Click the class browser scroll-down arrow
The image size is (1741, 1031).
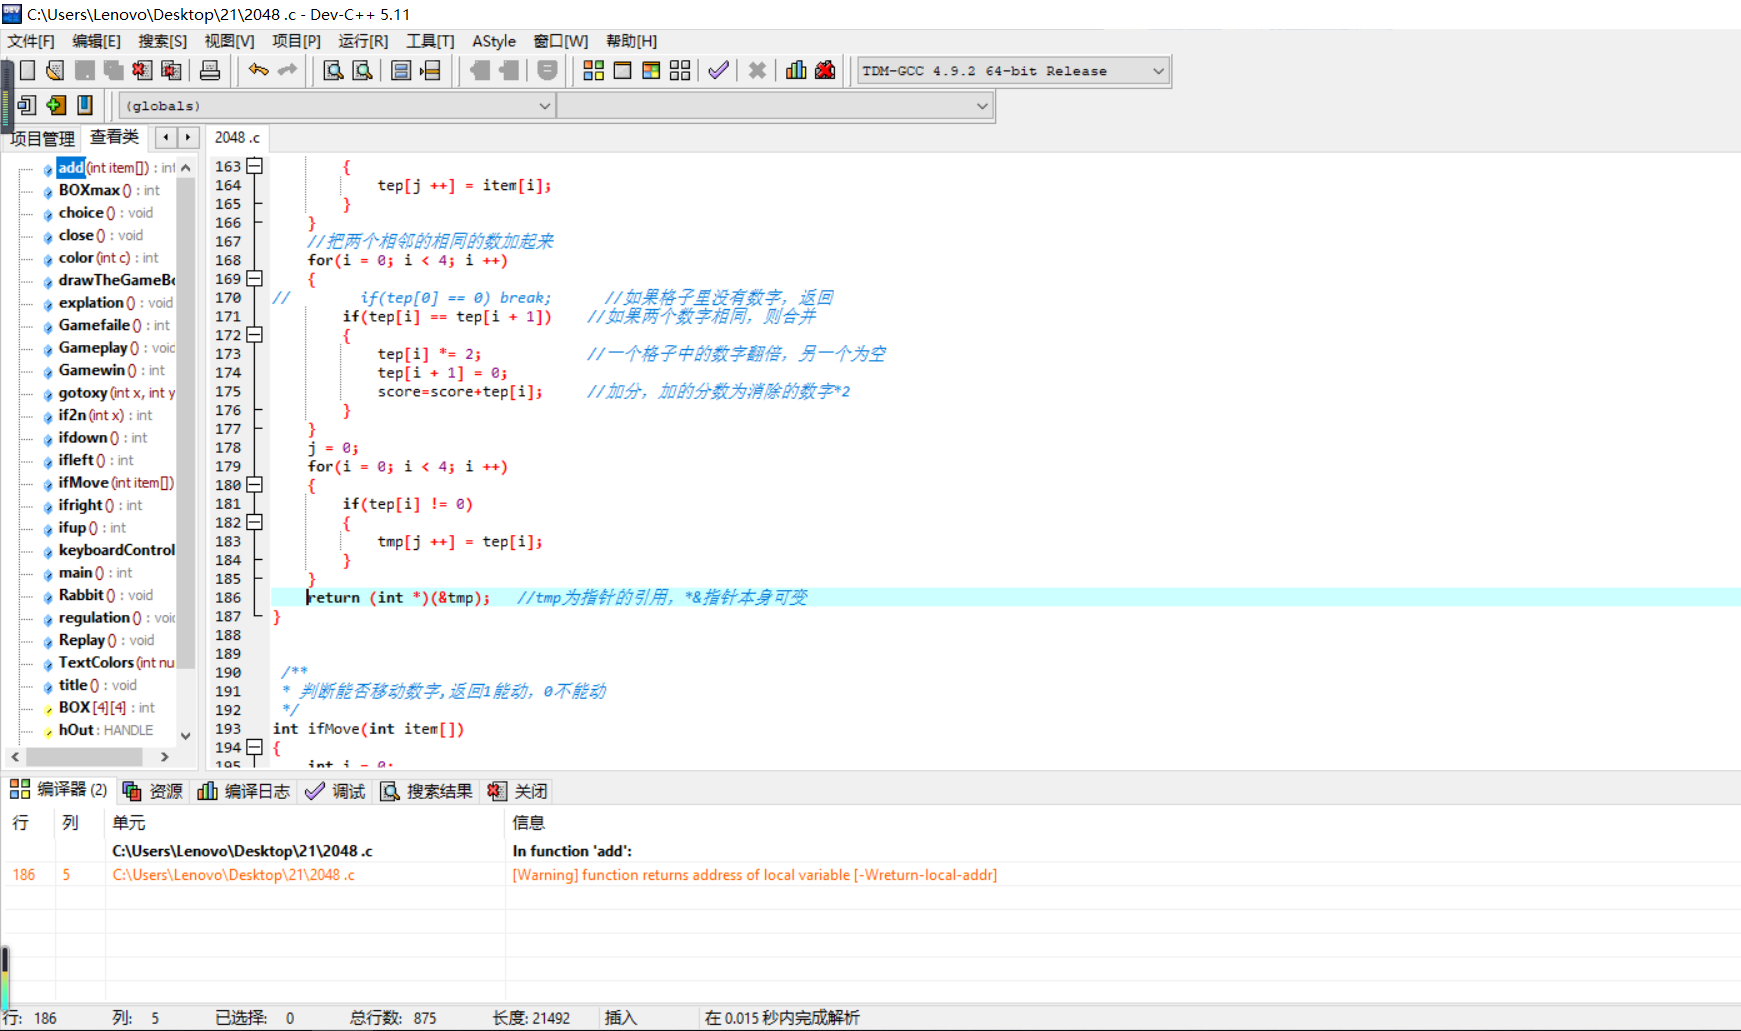point(185,735)
